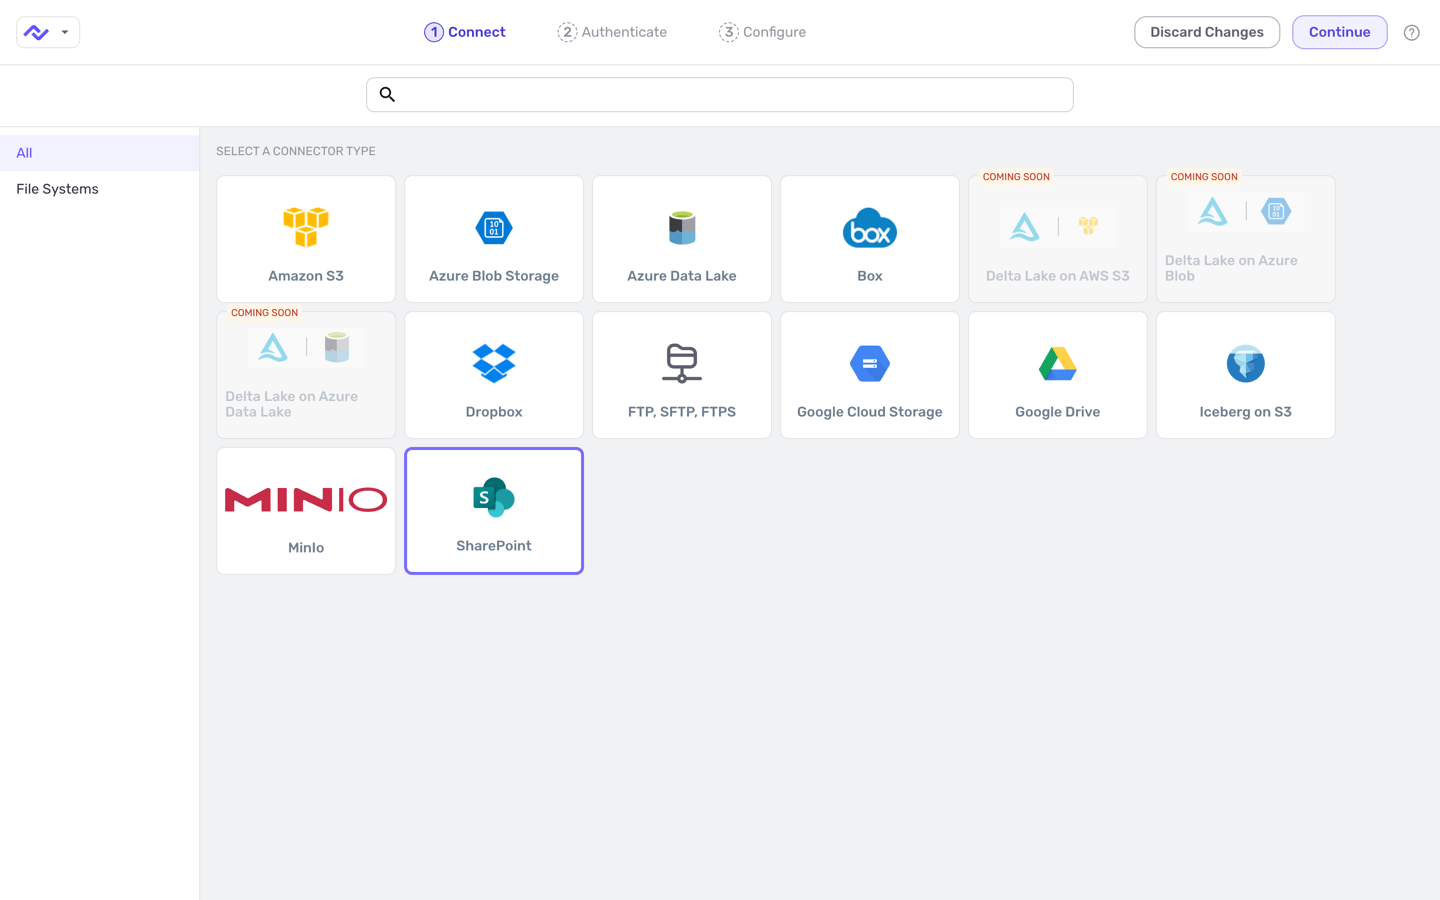Click the Iceberg on S3 label
Image resolution: width=1440 pixels, height=900 pixels.
1246,412
